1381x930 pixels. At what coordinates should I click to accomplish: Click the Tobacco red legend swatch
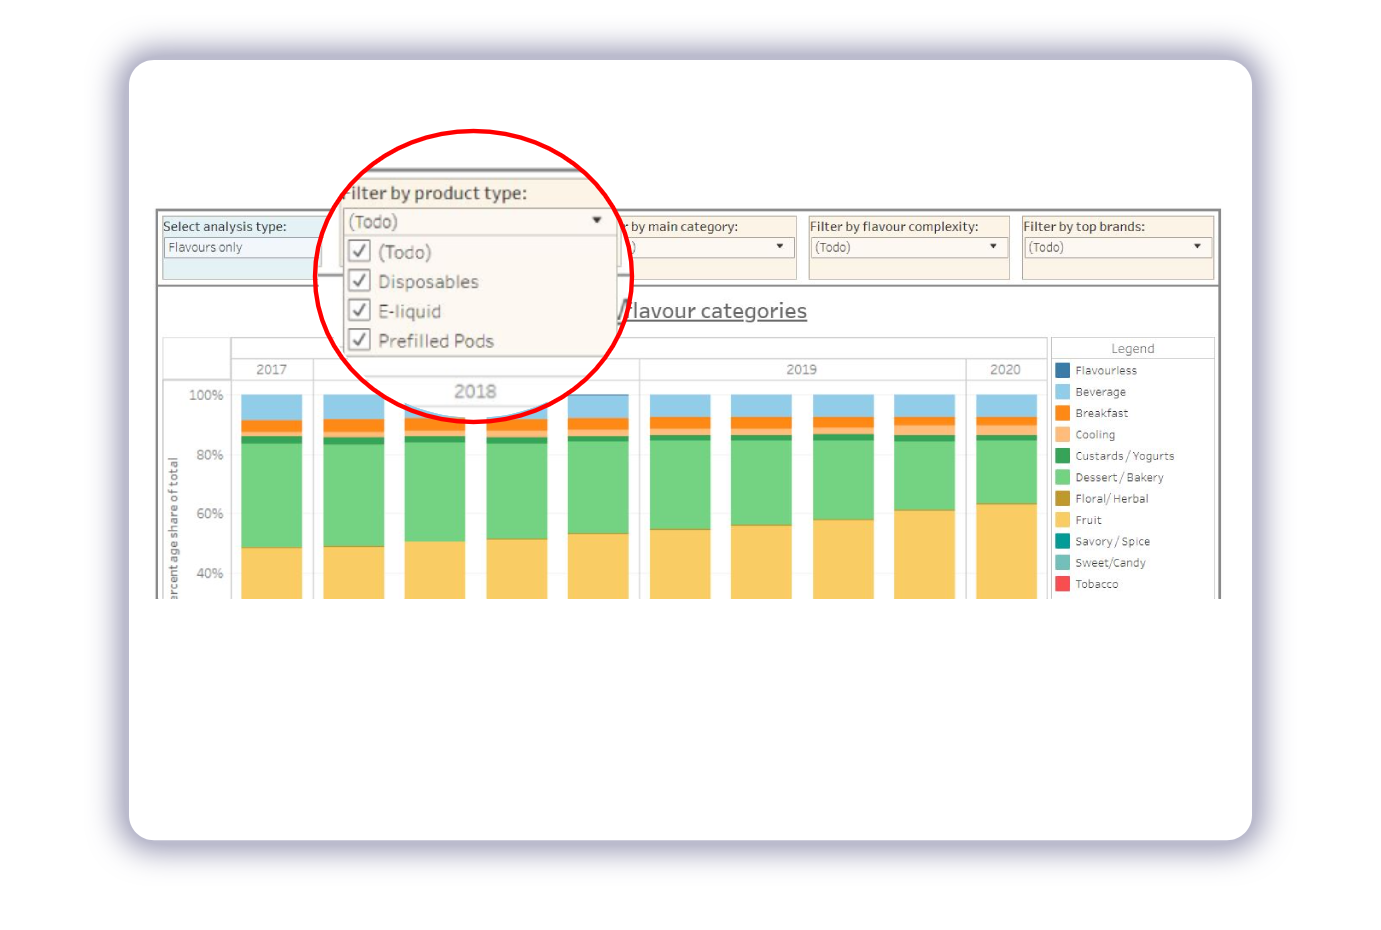tap(1063, 584)
